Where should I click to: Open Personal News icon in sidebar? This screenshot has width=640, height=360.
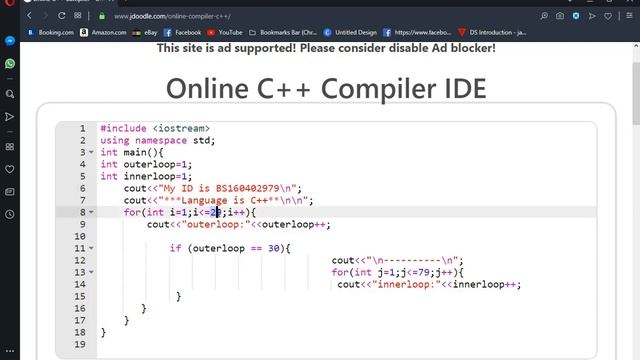coord(10,192)
